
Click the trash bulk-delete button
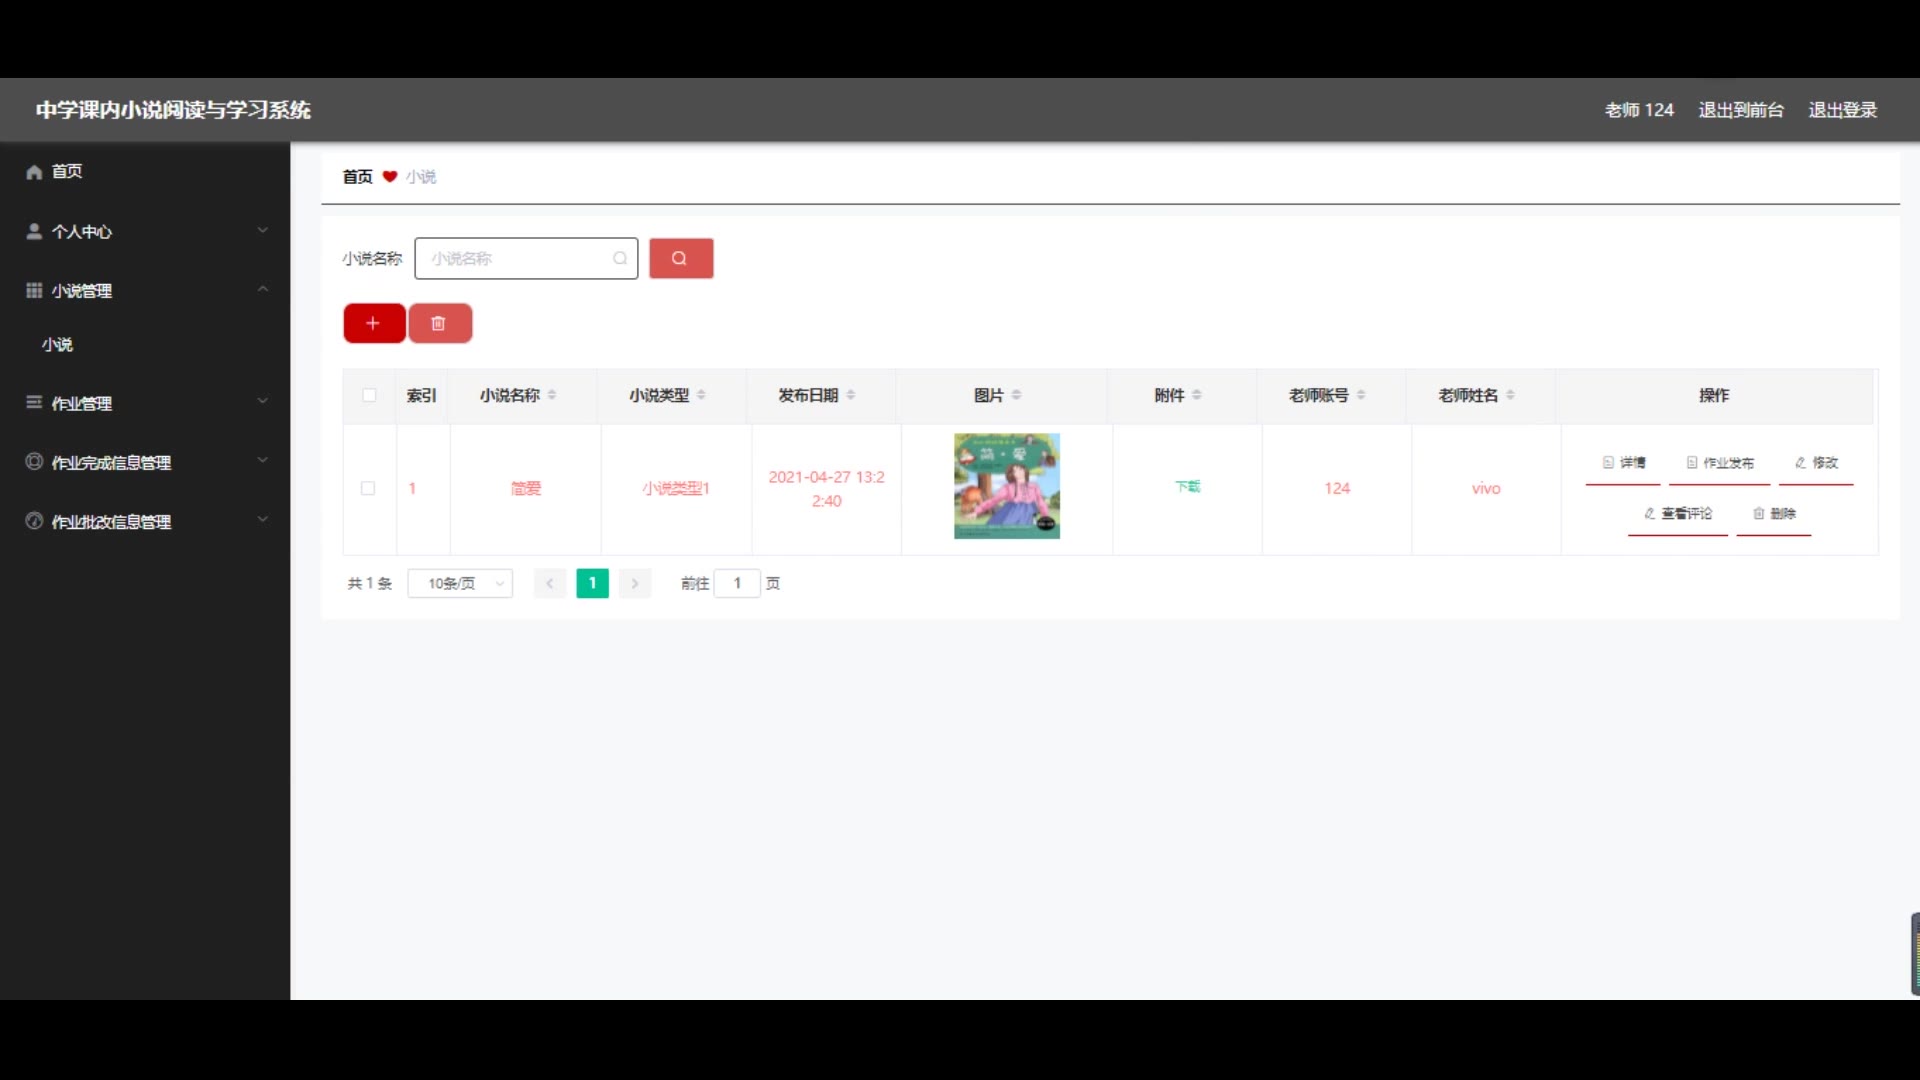[x=440, y=323]
